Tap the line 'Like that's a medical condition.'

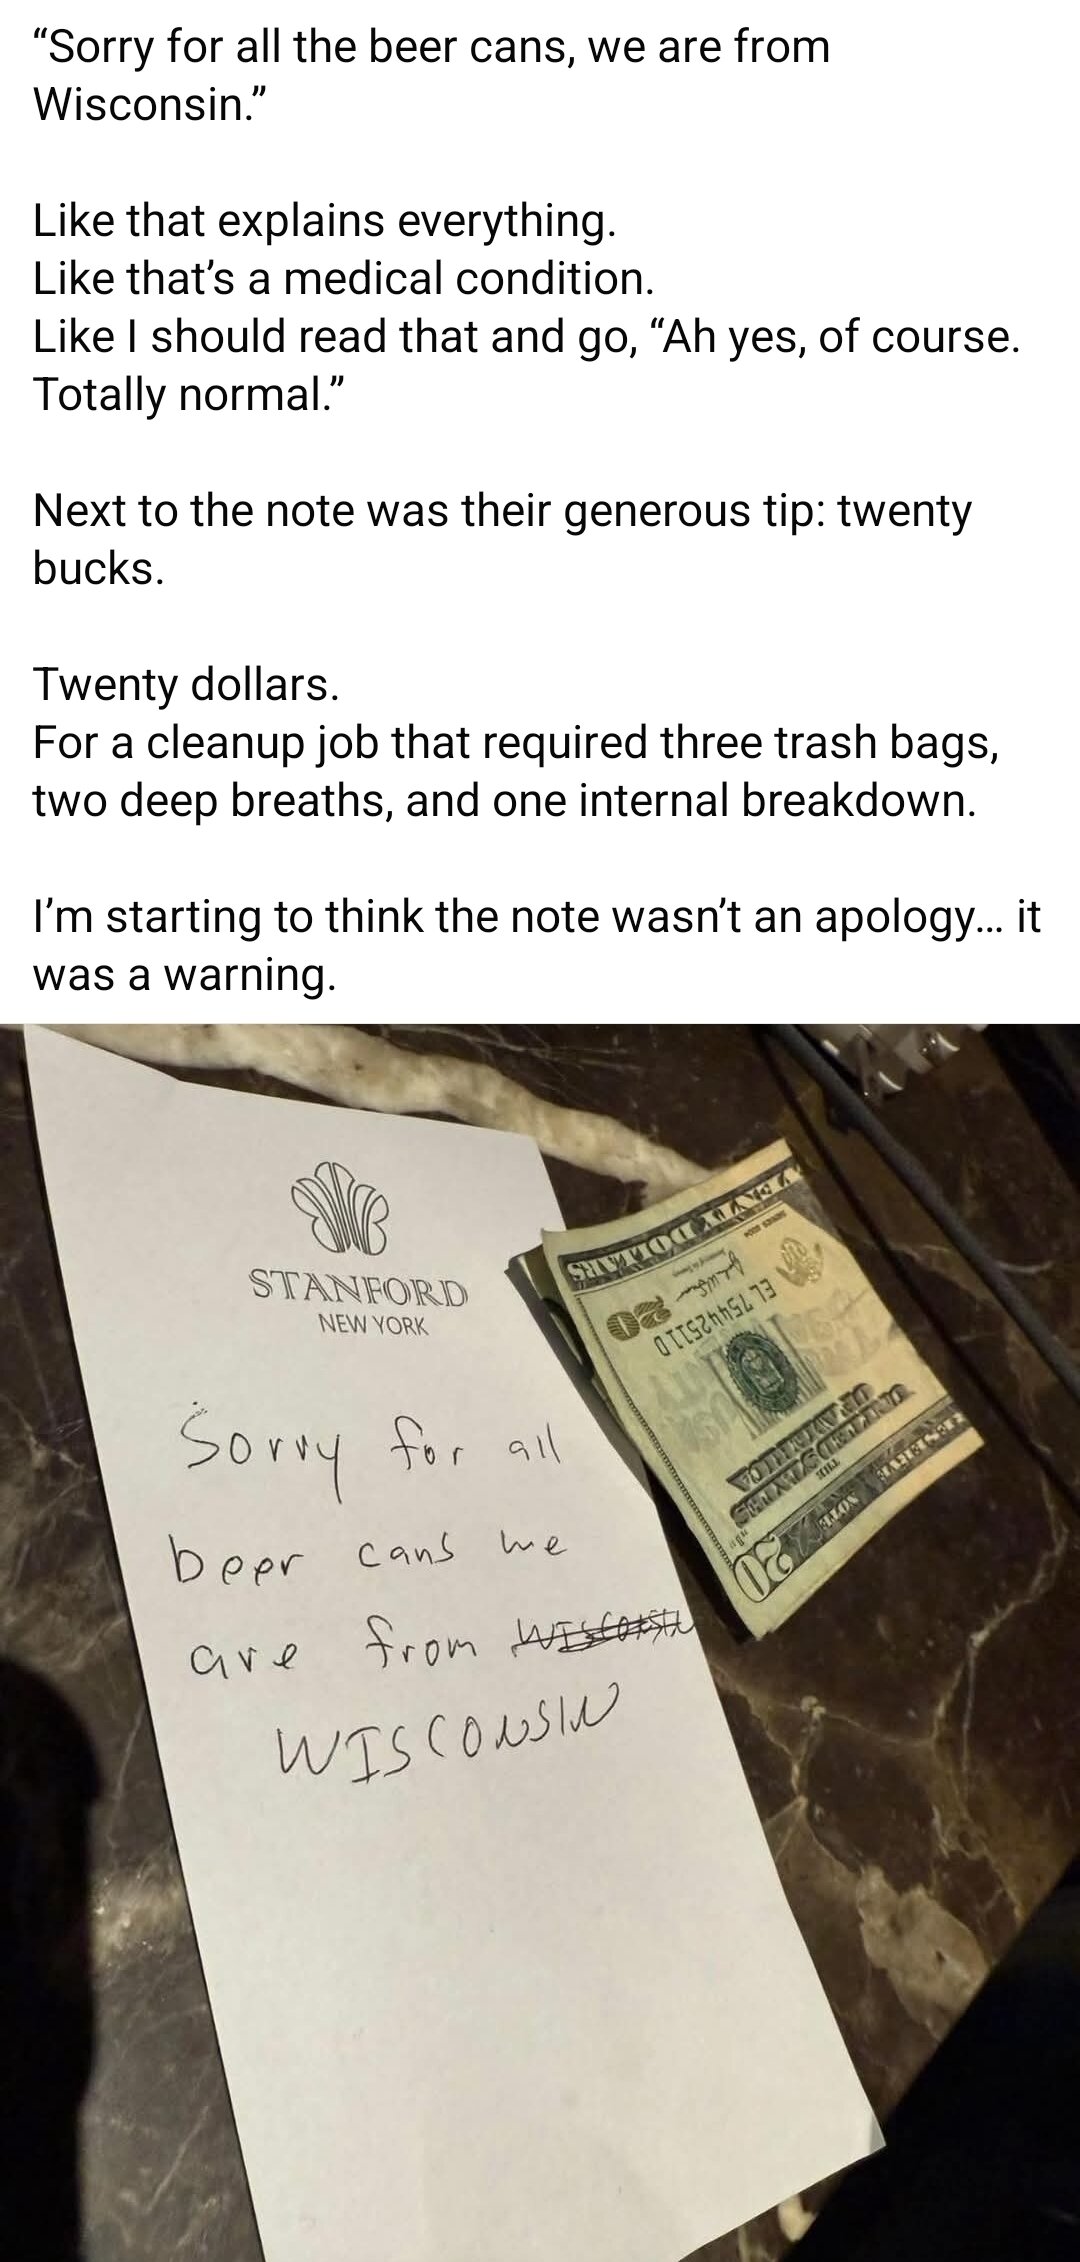343,278
